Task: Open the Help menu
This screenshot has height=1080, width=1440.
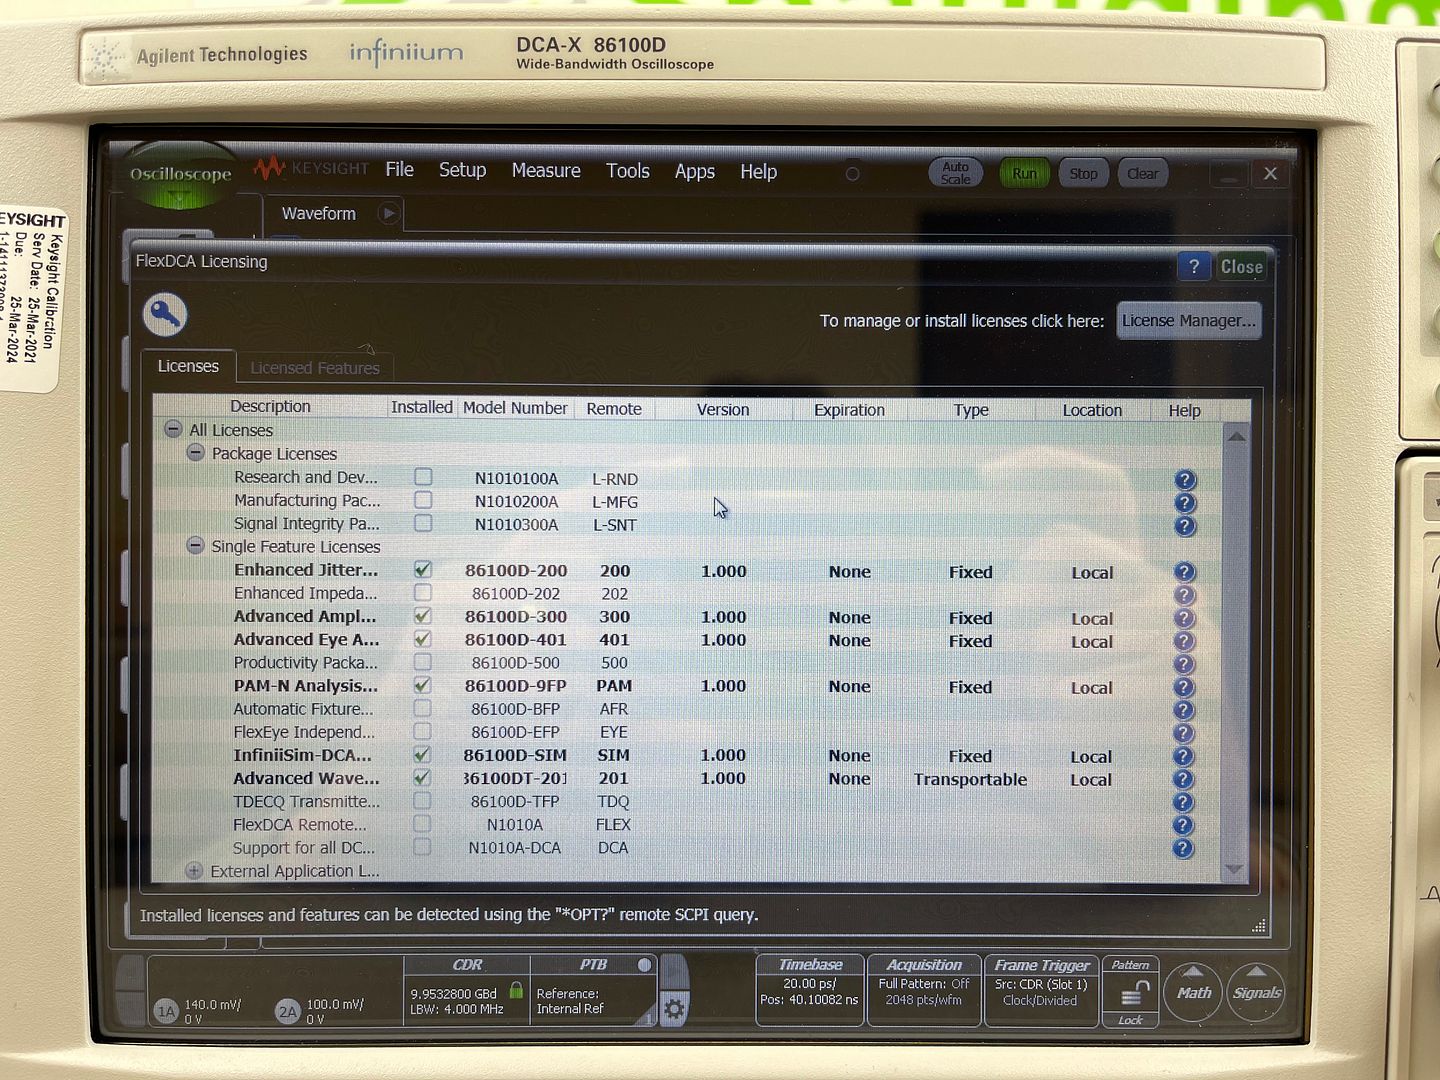Action: click(x=759, y=172)
